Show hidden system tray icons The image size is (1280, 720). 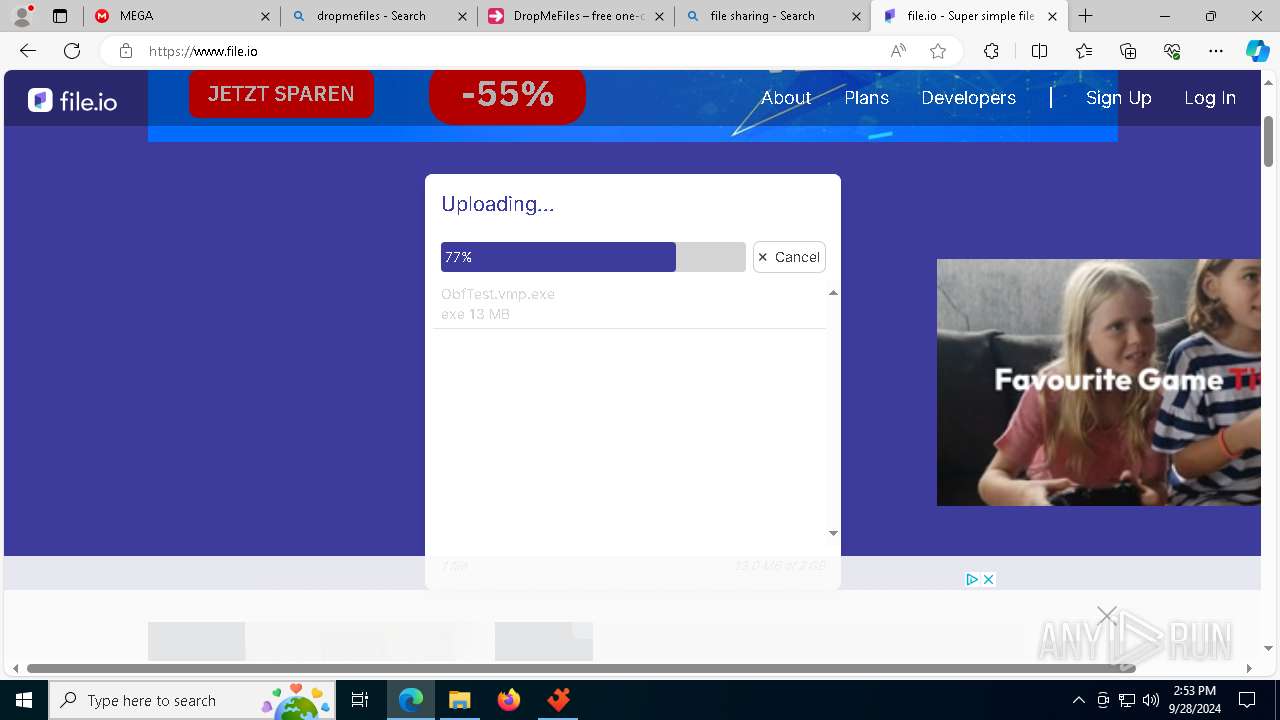point(1078,700)
